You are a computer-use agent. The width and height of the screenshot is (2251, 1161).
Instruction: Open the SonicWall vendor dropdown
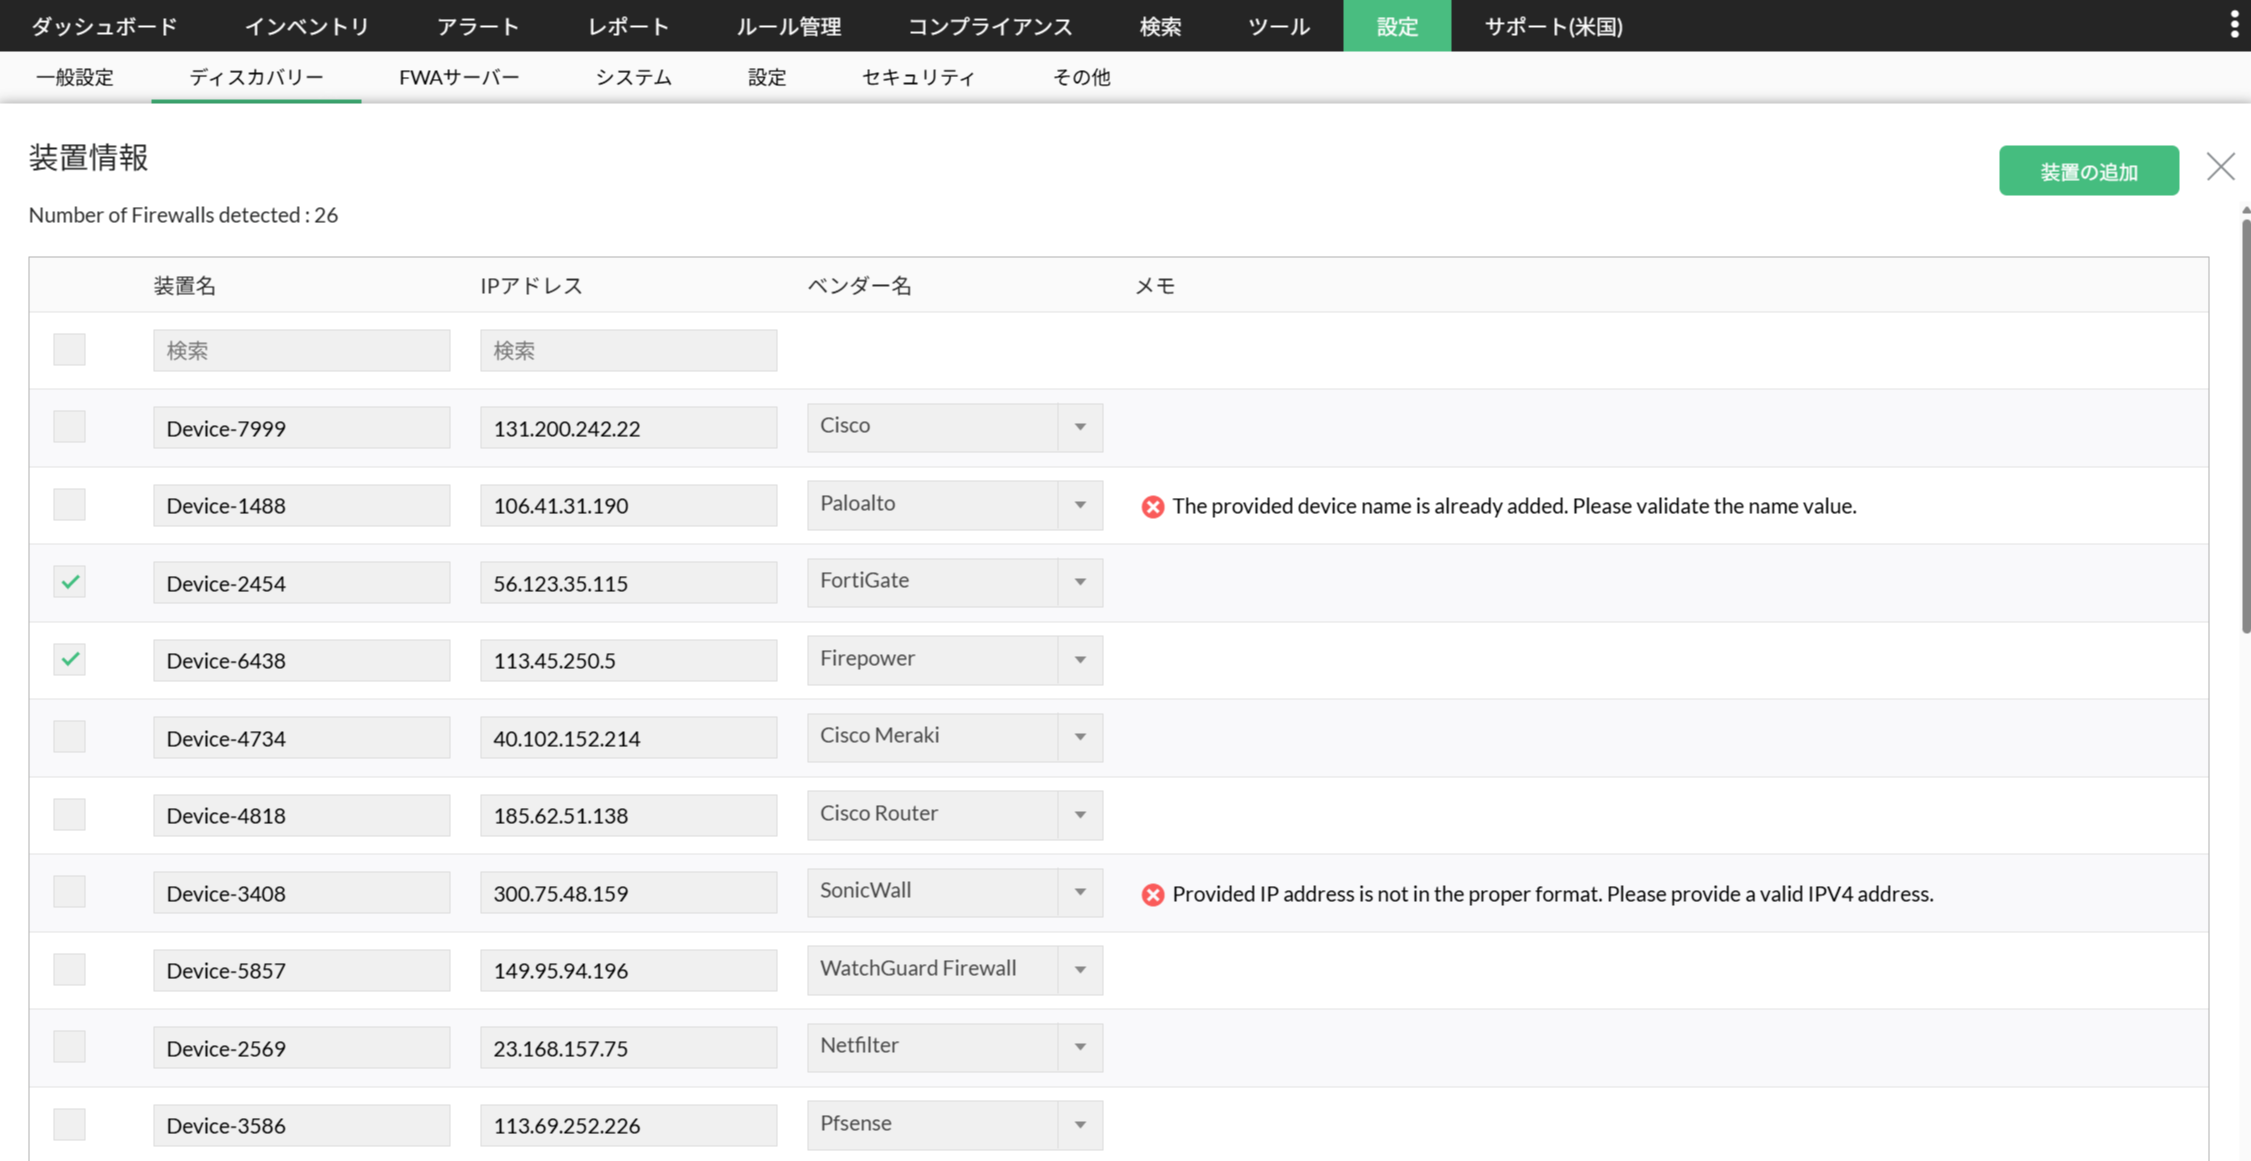coord(954,892)
